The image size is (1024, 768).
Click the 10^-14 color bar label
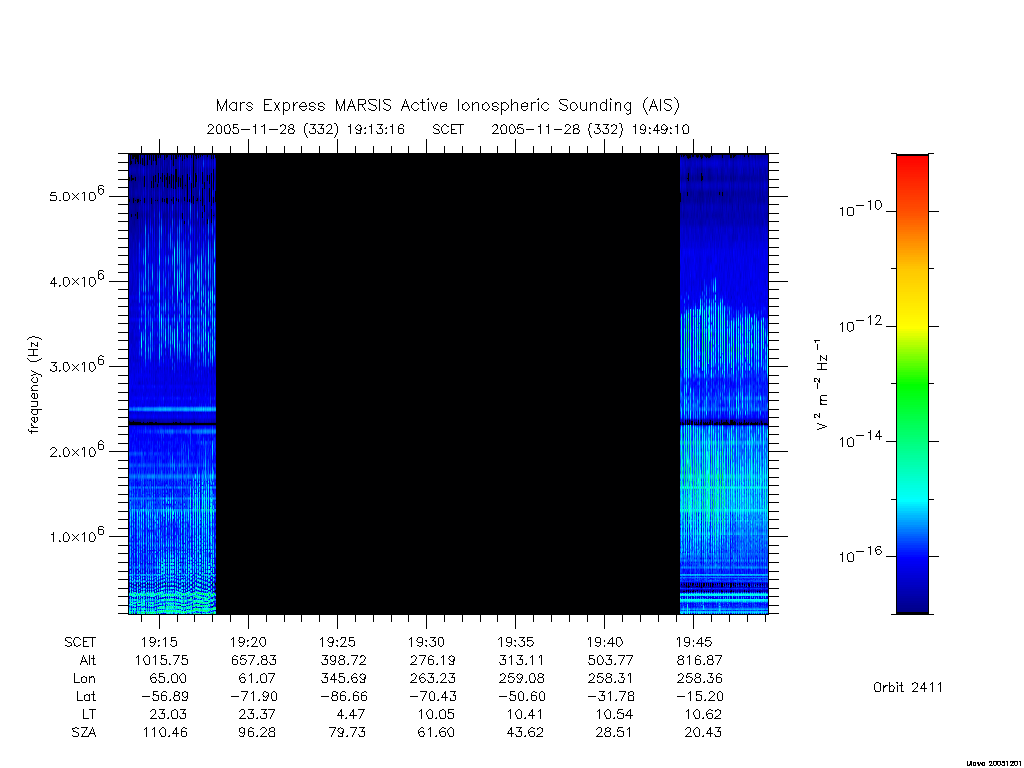860,440
